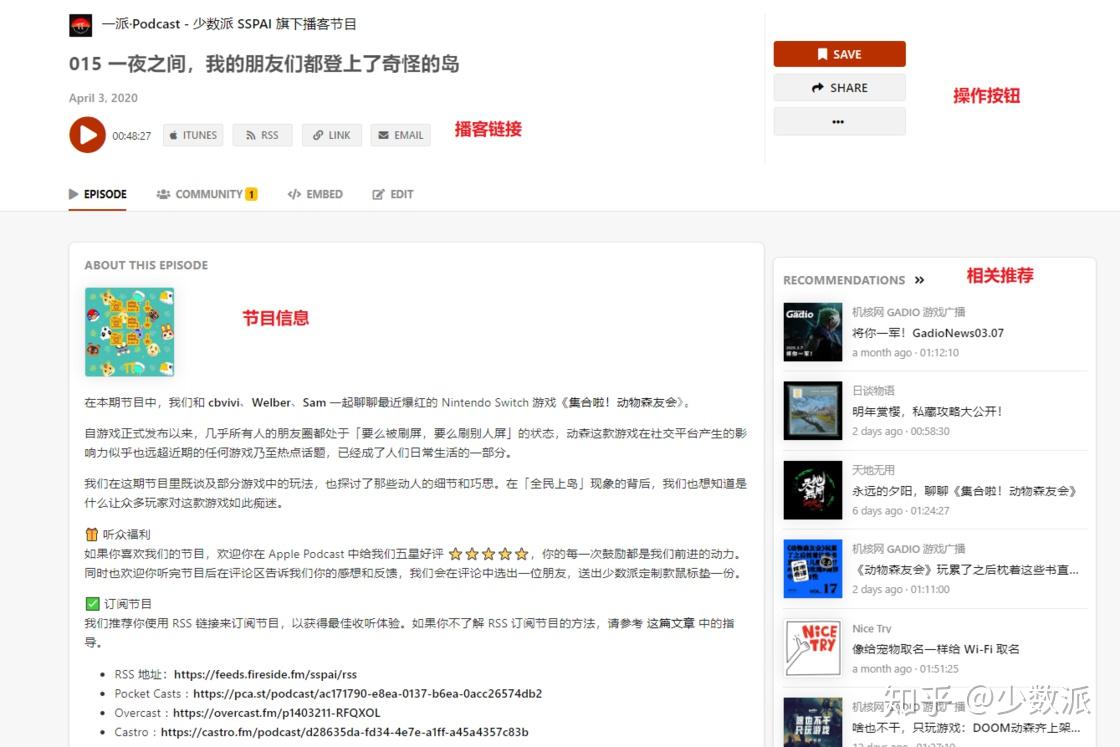Copy the episode via the LINK button
Viewport: 1120px width, 747px height.
point(331,135)
